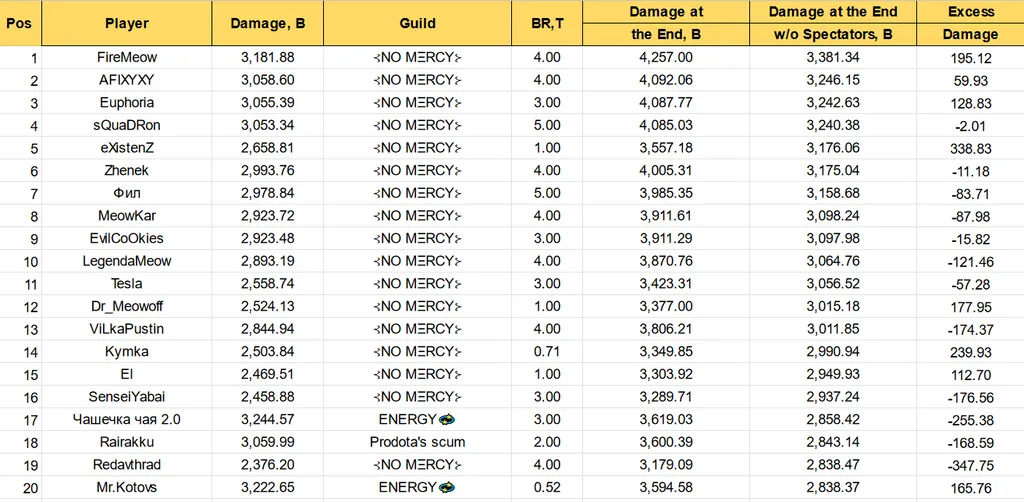Click the Prodota's scum guild cell
1024x502 pixels.
(x=417, y=442)
